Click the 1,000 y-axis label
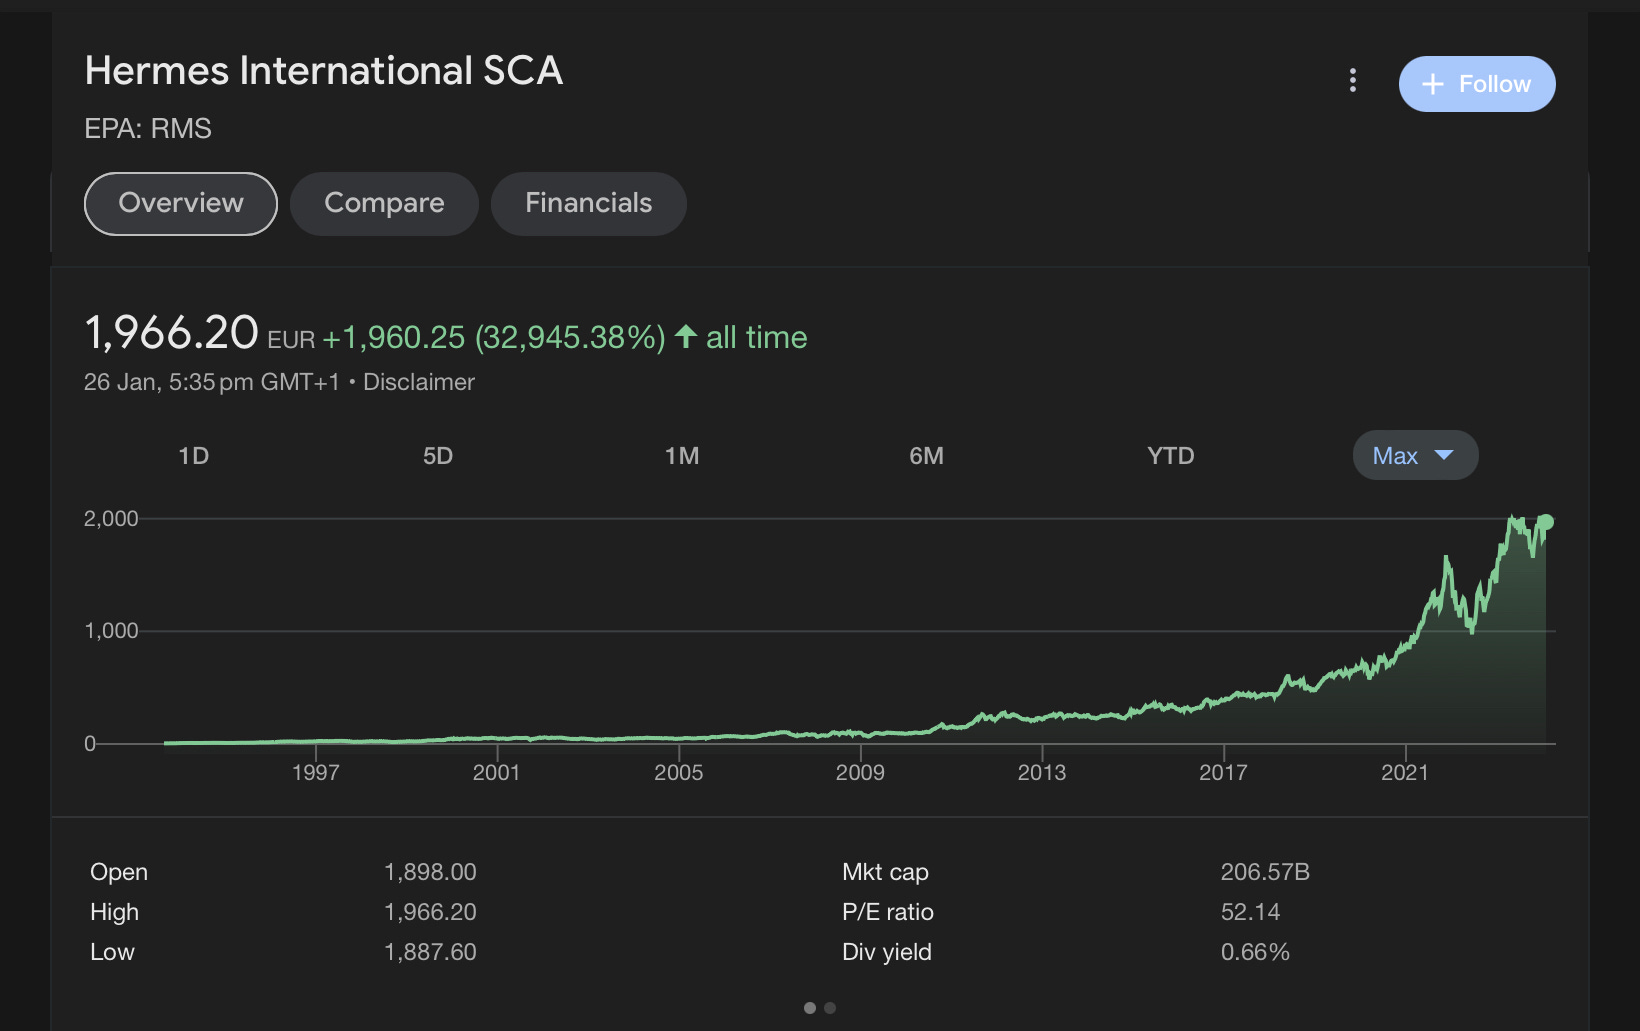 pos(111,631)
